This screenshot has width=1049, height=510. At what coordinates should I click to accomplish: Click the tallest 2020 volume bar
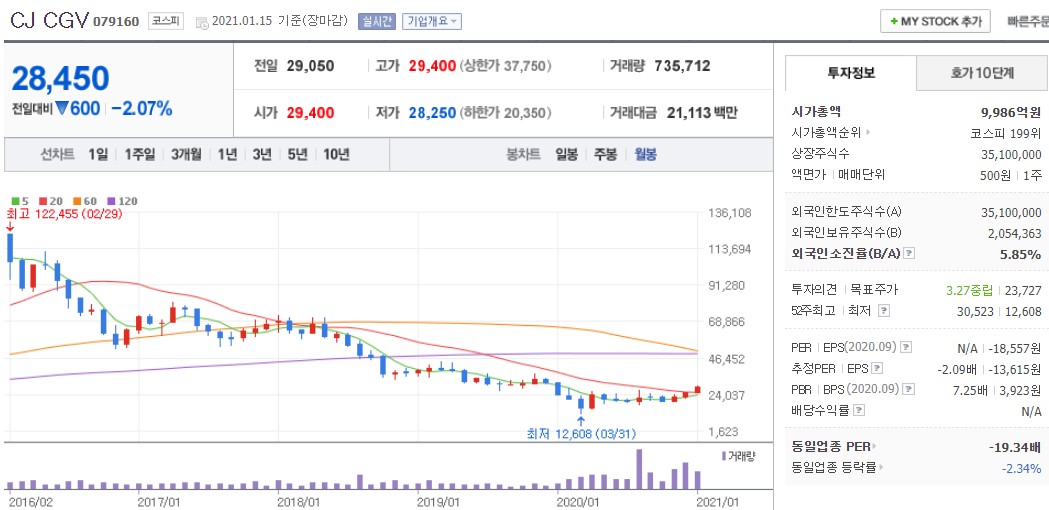tap(639, 469)
